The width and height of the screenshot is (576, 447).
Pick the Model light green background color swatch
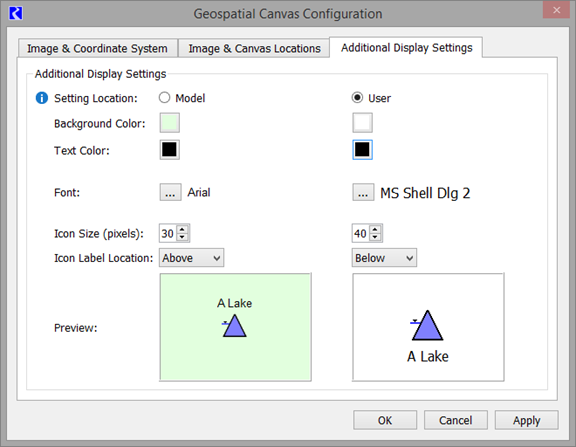click(170, 123)
